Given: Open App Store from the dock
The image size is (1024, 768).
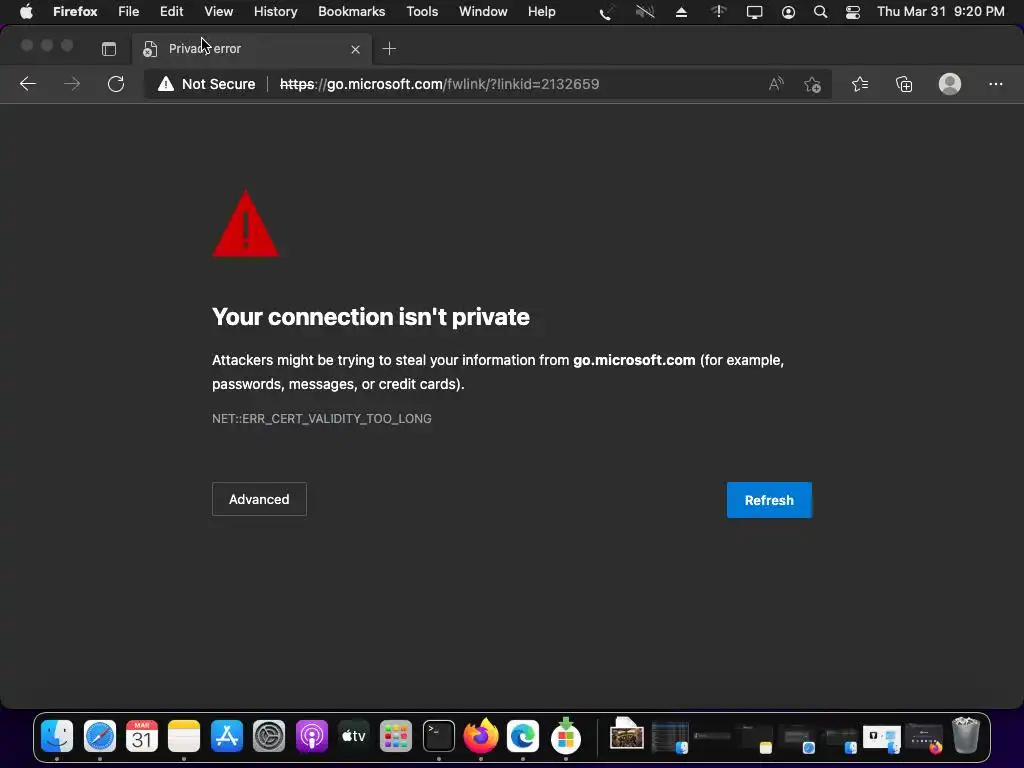Looking at the screenshot, I should (x=227, y=737).
